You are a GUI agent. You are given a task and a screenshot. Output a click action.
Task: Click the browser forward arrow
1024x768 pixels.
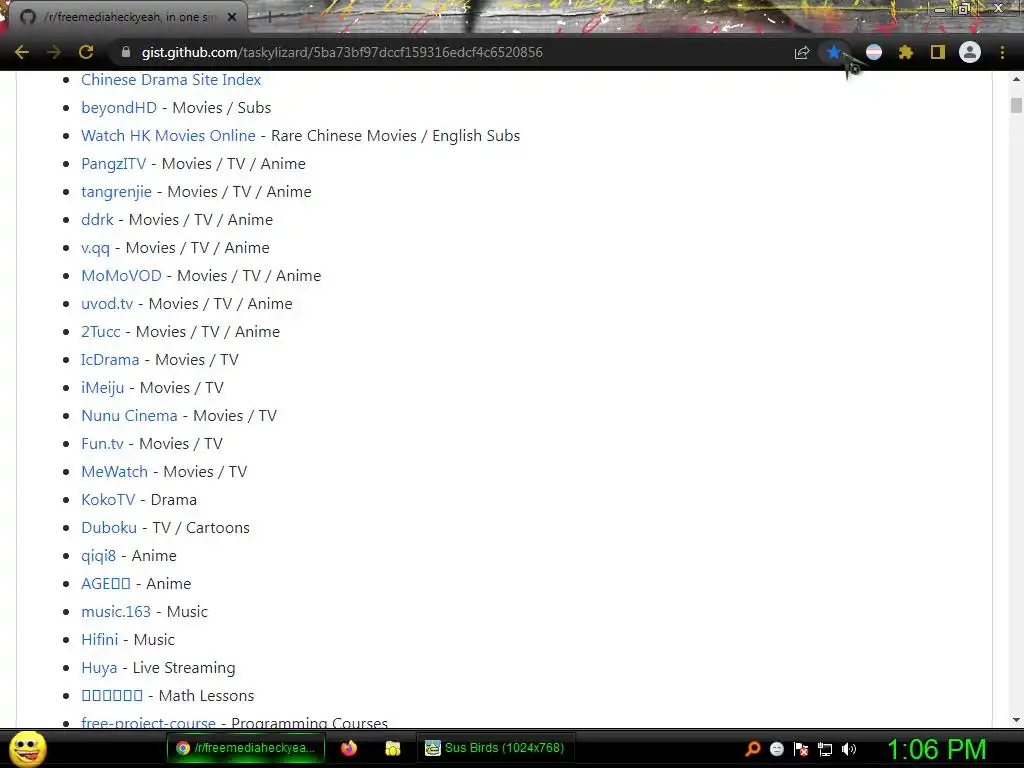point(54,52)
